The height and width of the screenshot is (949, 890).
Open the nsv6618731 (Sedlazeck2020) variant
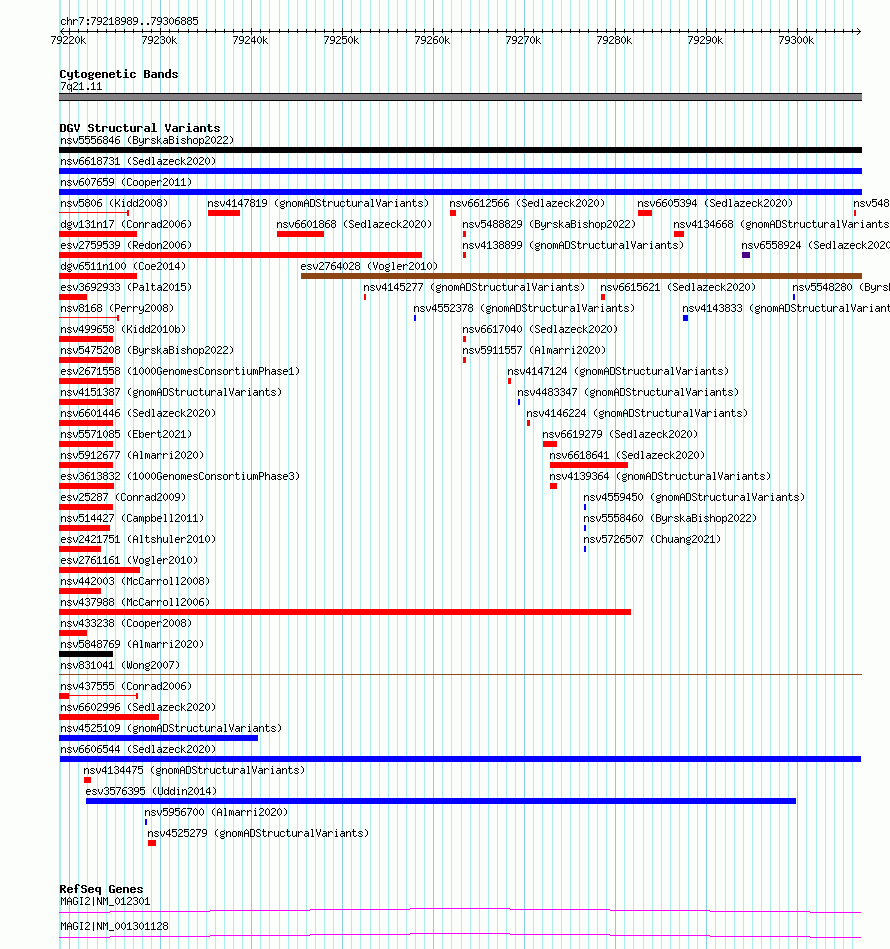point(138,162)
